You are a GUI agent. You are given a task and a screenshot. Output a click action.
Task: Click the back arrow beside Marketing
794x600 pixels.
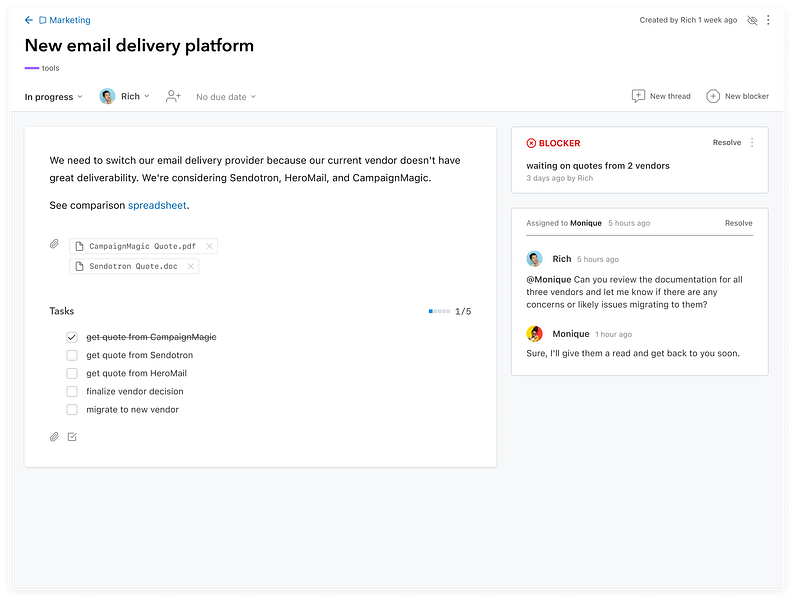pos(29,20)
